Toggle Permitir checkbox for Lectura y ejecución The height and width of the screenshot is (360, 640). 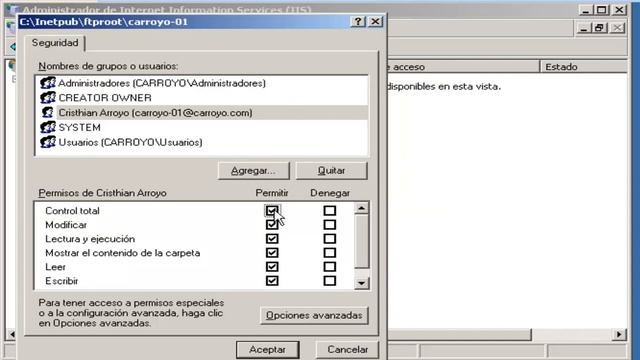pos(272,239)
